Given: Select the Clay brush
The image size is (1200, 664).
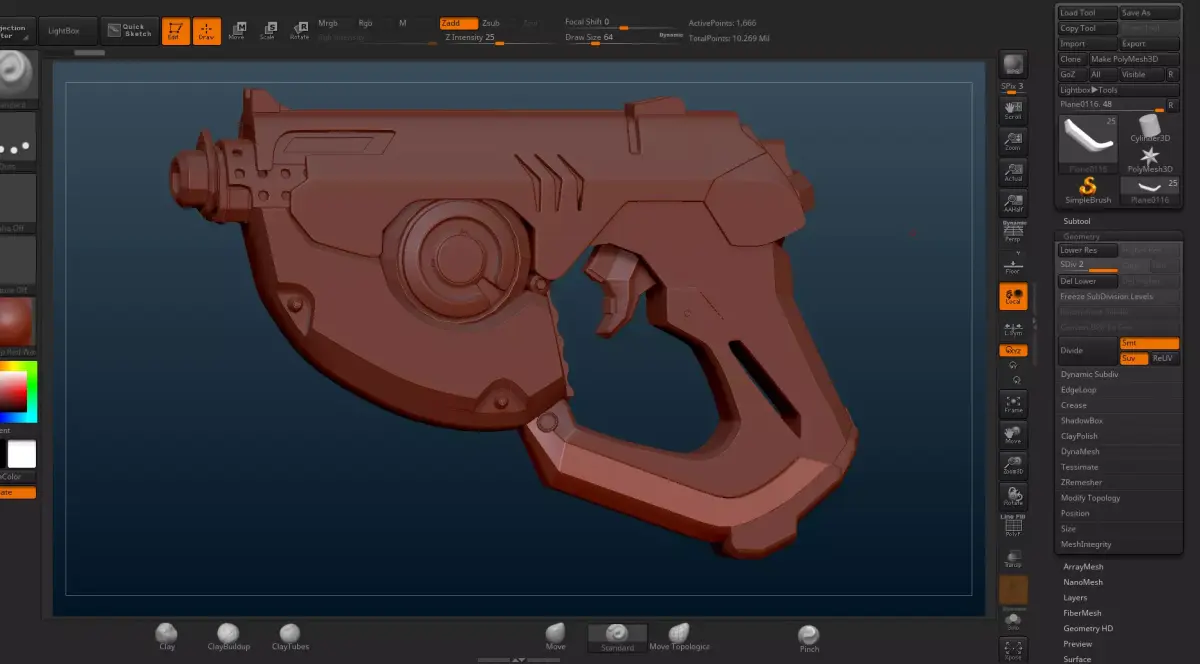Looking at the screenshot, I should (x=167, y=636).
